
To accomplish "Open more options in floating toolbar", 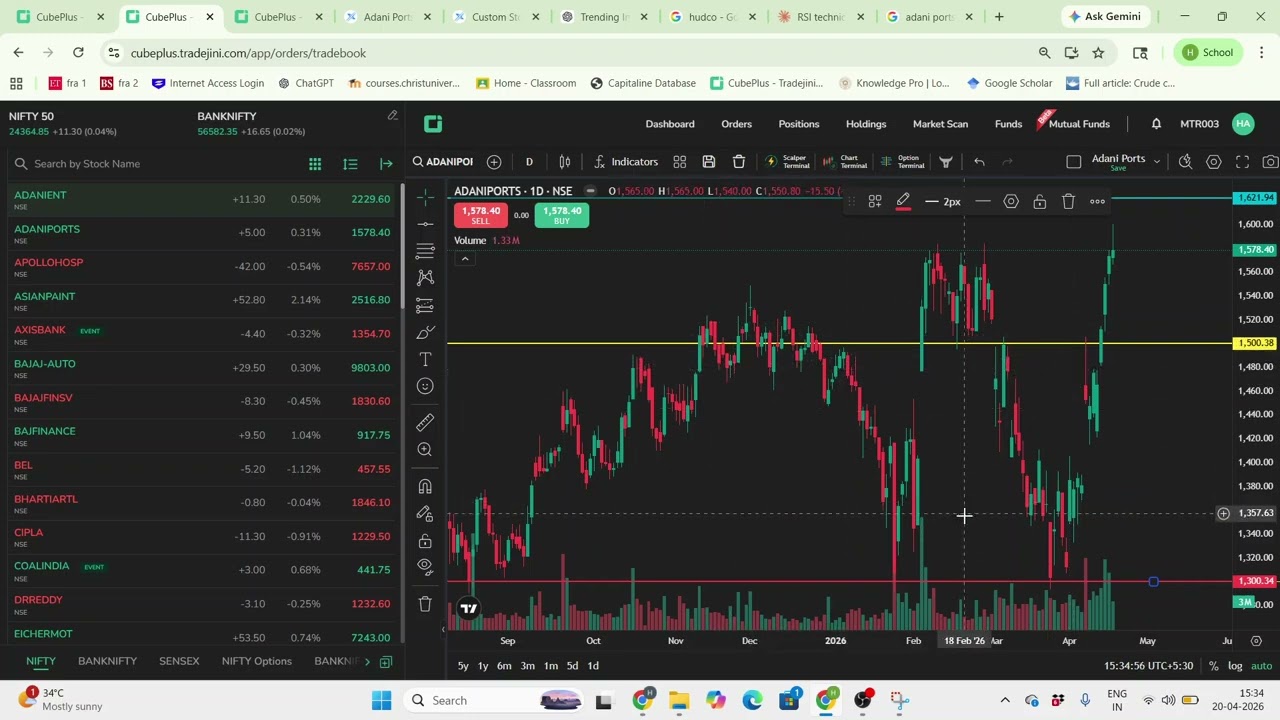I will [x=1097, y=202].
